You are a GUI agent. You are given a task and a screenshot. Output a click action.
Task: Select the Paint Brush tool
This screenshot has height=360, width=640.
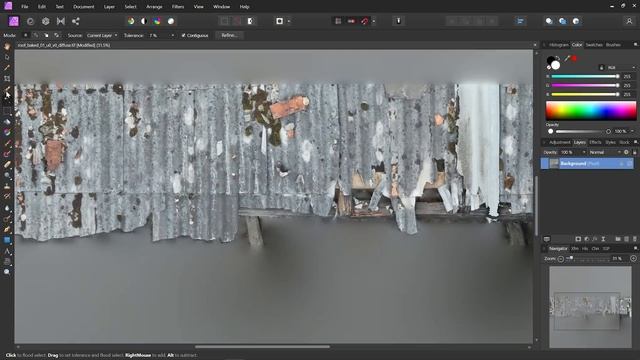tap(7, 143)
